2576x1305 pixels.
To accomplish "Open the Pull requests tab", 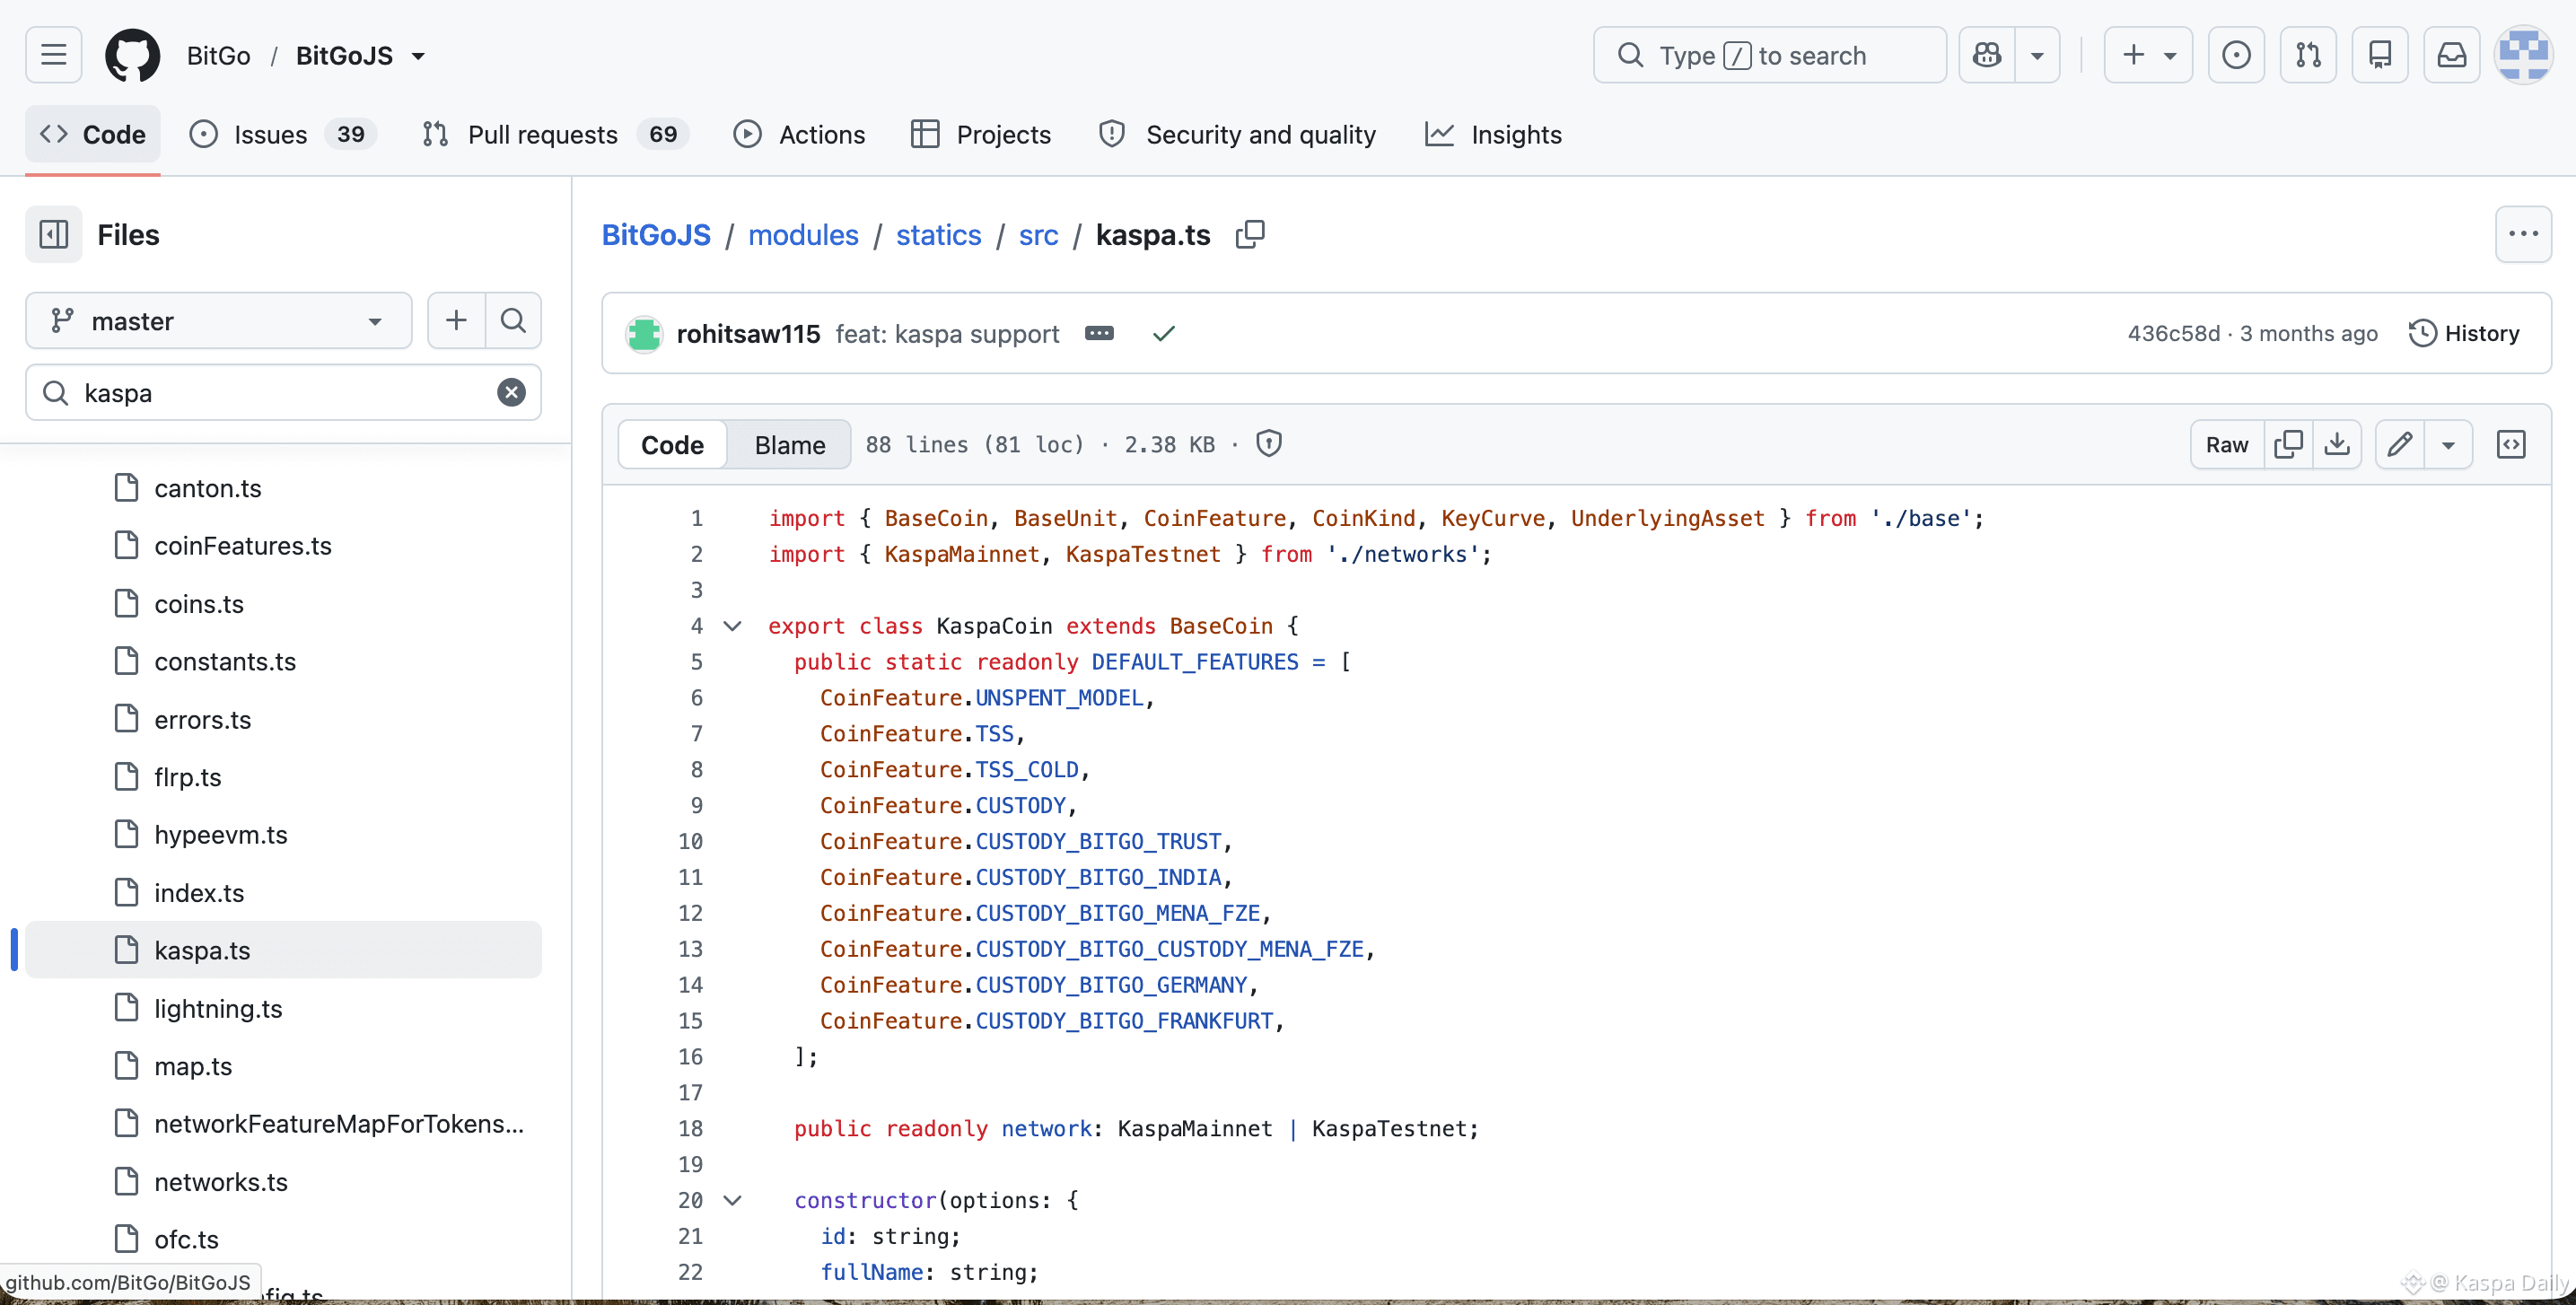I will click(555, 134).
